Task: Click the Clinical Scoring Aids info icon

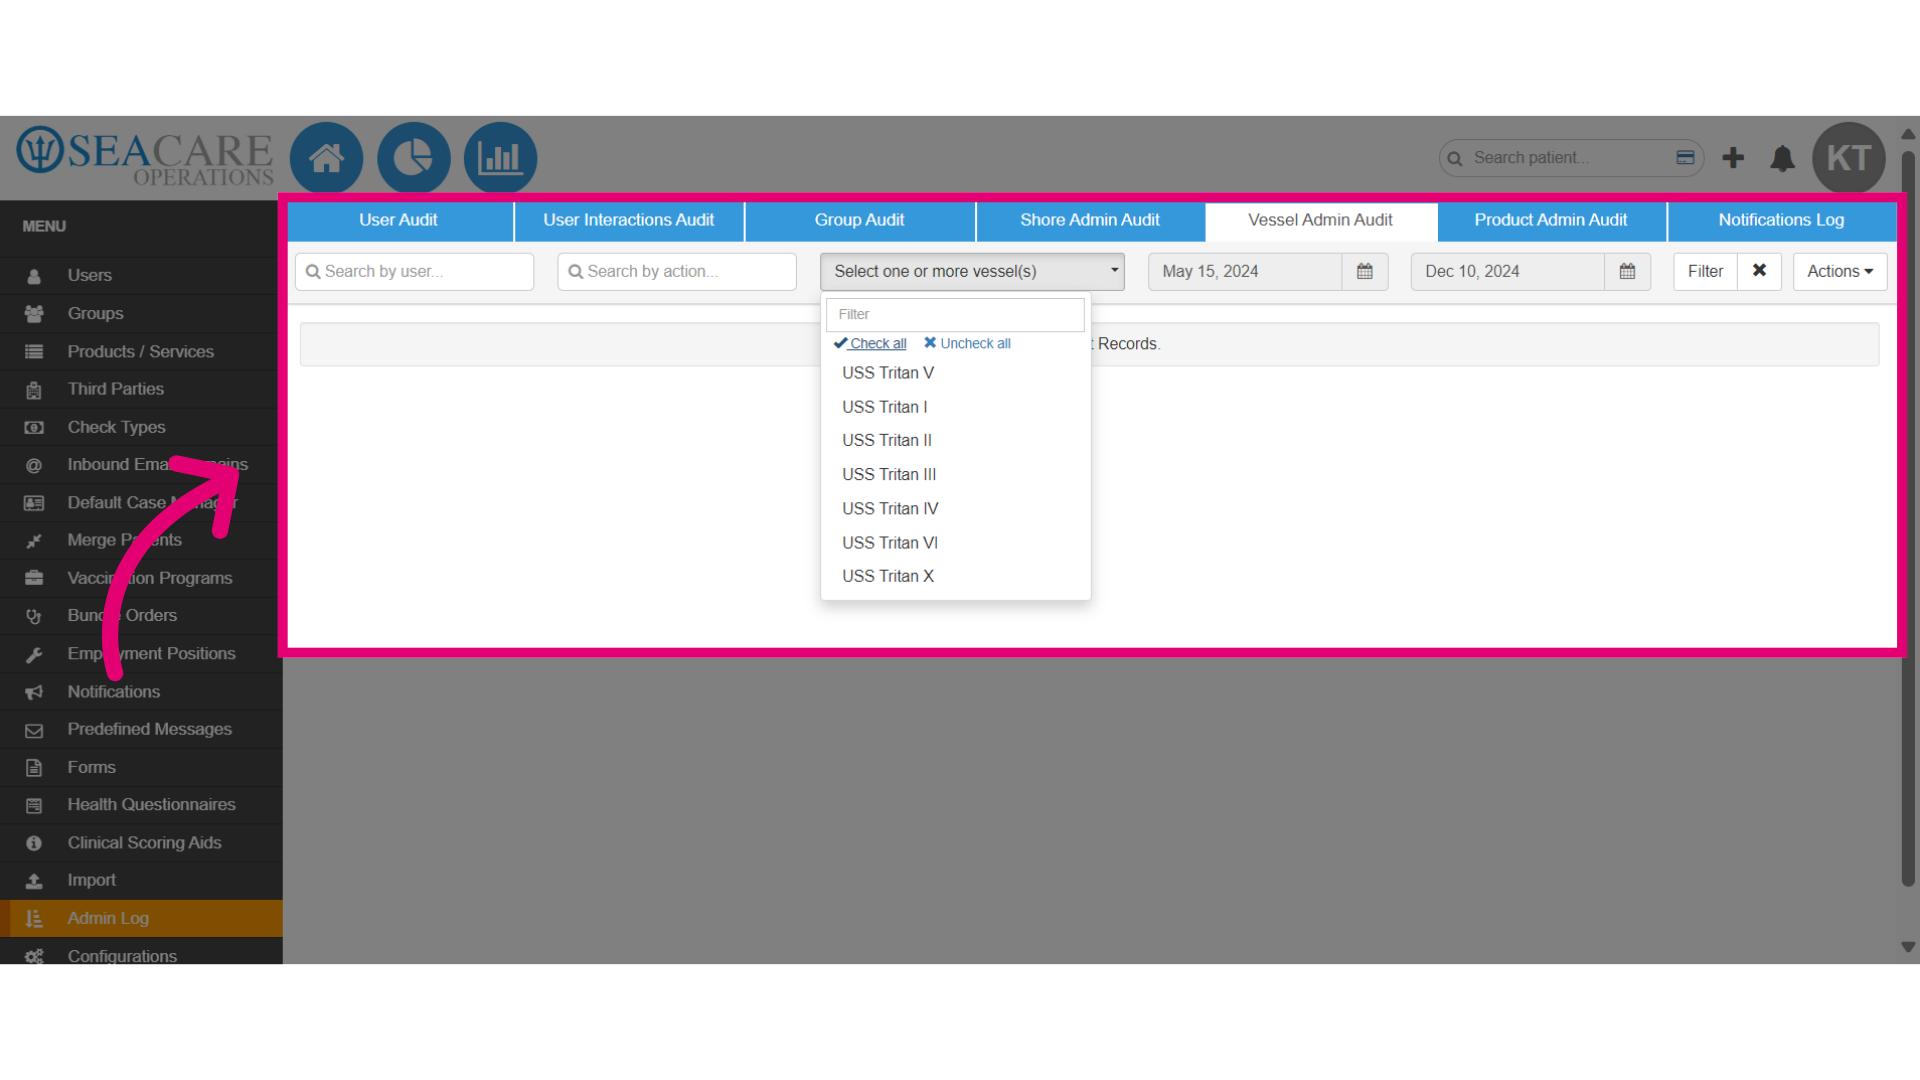Action: (x=34, y=843)
